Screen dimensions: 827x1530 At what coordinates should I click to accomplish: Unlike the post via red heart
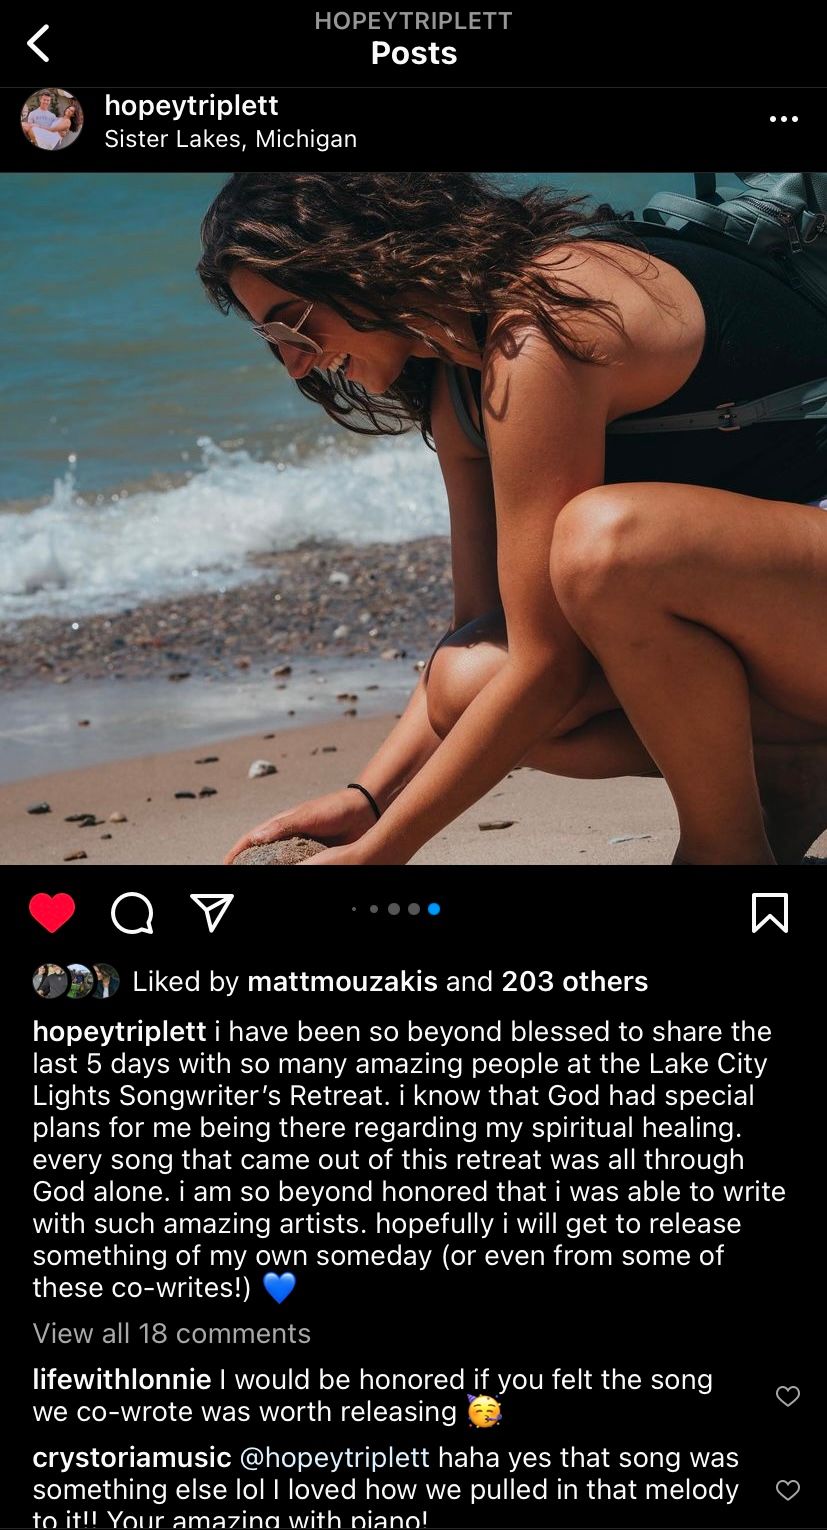point(52,912)
